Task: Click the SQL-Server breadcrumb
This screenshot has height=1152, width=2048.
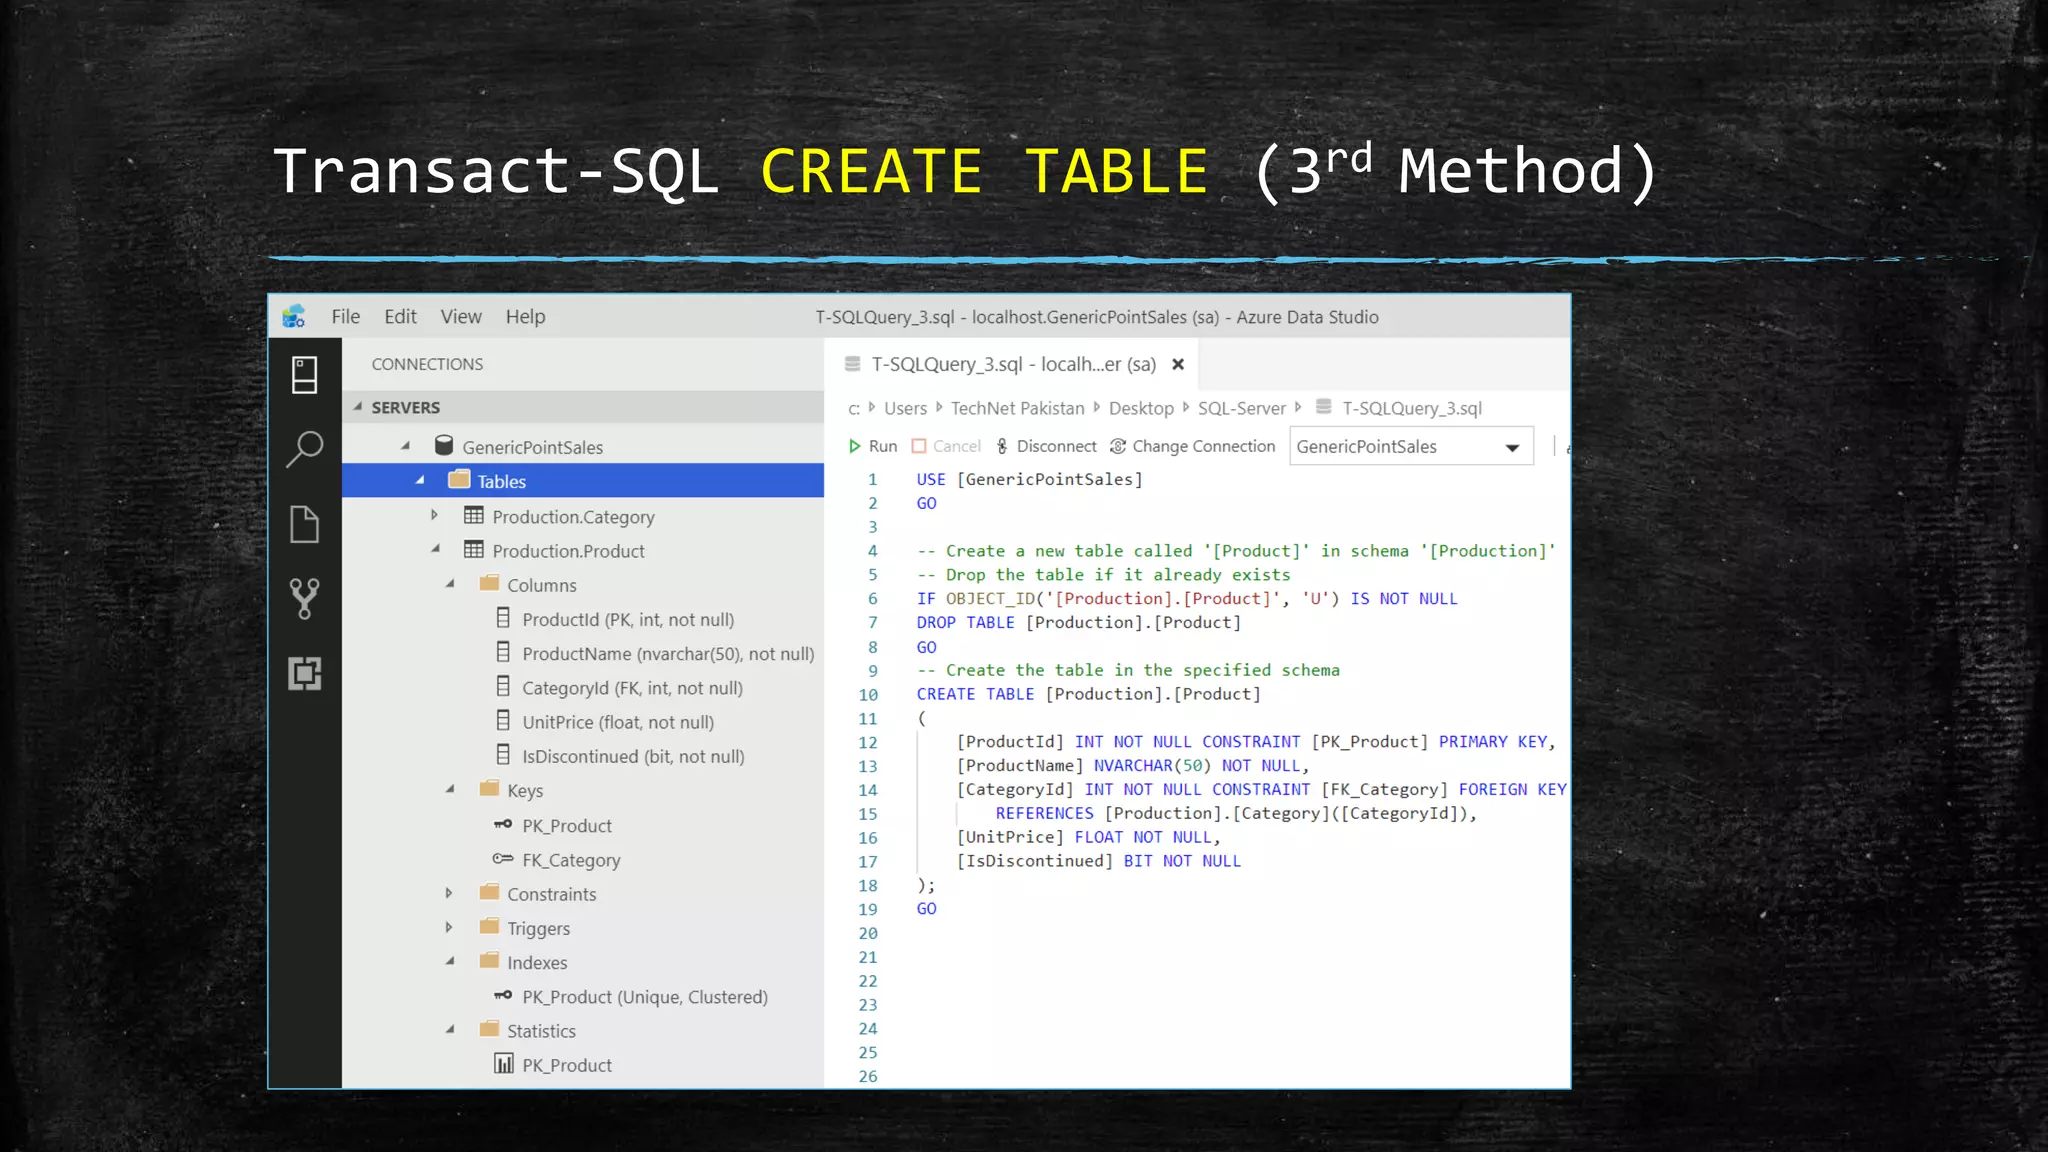Action: point(1242,408)
